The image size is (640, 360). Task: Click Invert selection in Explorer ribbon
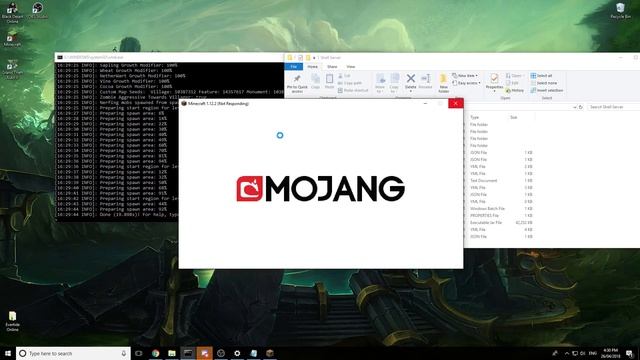point(547,91)
